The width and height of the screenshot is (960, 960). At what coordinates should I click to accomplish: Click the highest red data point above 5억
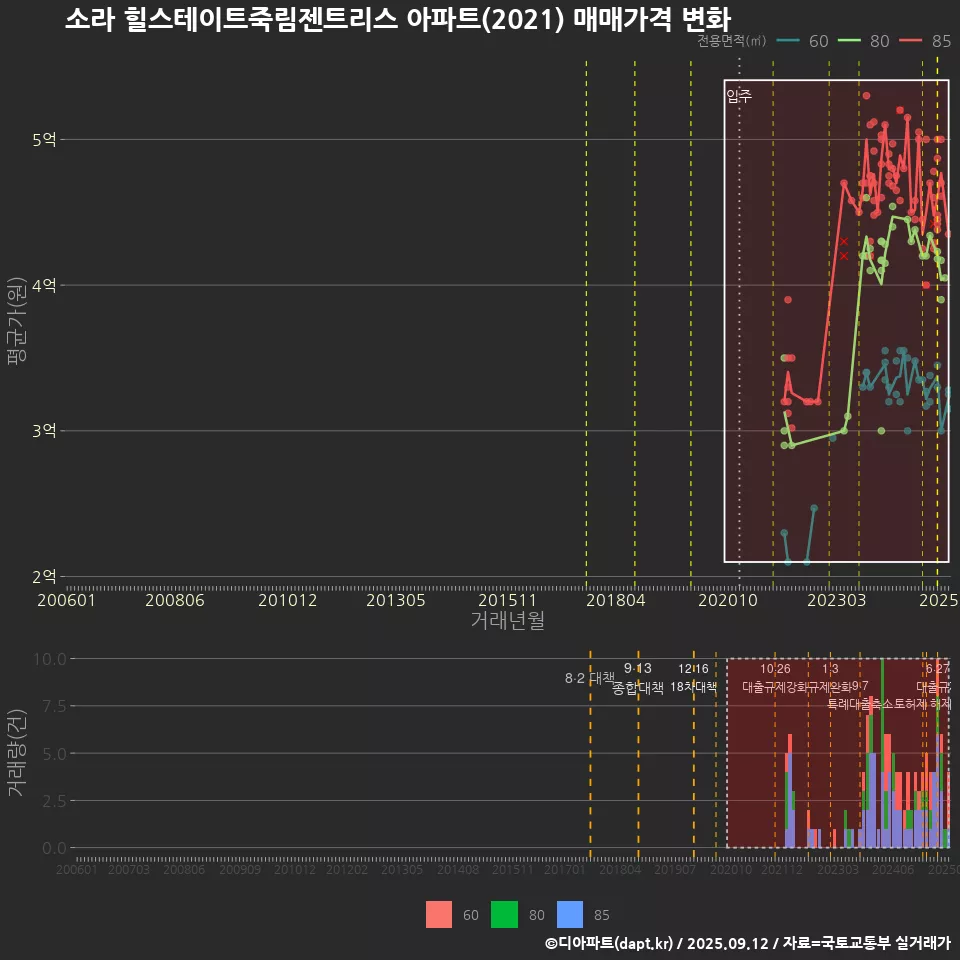(866, 96)
